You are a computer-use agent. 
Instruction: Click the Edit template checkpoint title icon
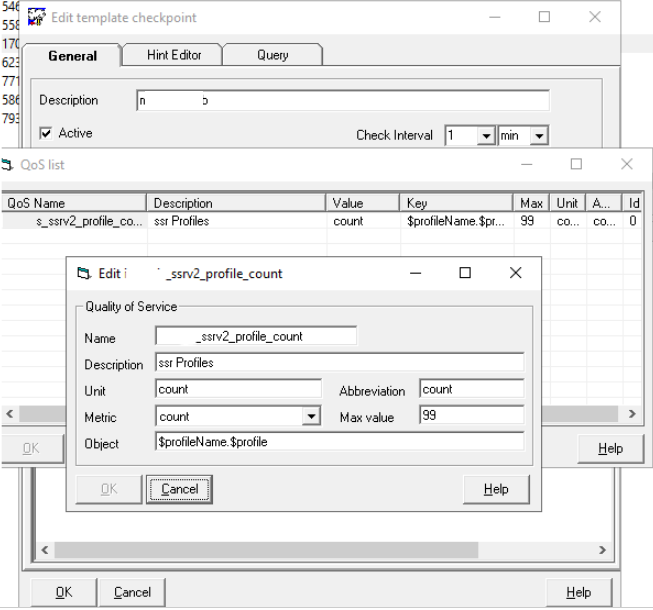(x=37, y=18)
